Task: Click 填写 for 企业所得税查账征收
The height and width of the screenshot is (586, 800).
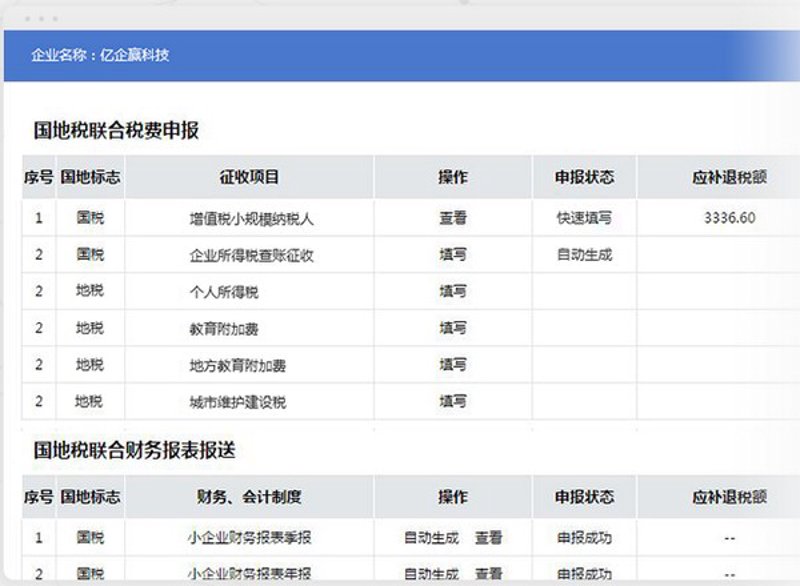Action: tap(453, 254)
